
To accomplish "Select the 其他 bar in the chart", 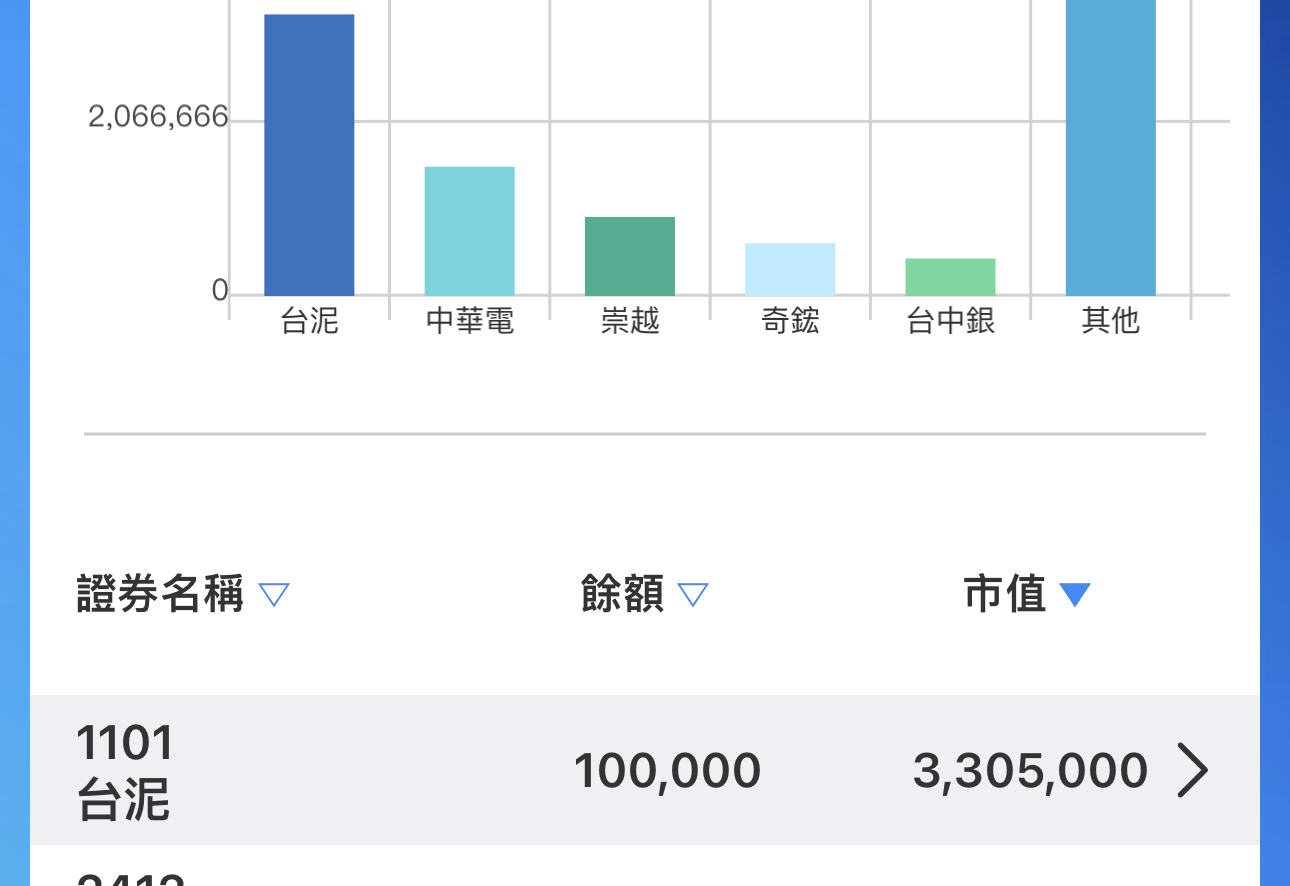I will pyautogui.click(x=1111, y=148).
